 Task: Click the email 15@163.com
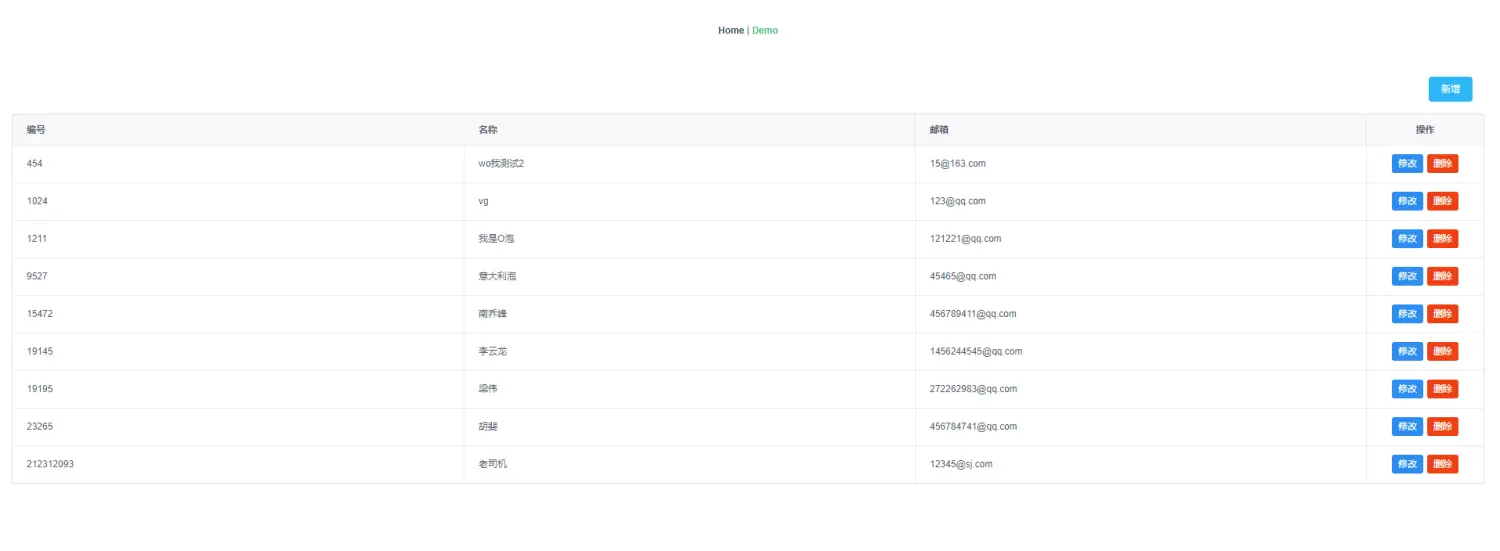click(958, 164)
